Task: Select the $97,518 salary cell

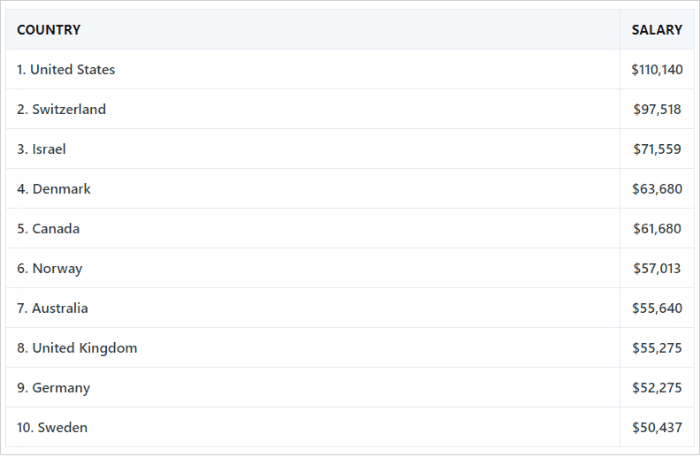Action: pyautogui.click(x=657, y=109)
